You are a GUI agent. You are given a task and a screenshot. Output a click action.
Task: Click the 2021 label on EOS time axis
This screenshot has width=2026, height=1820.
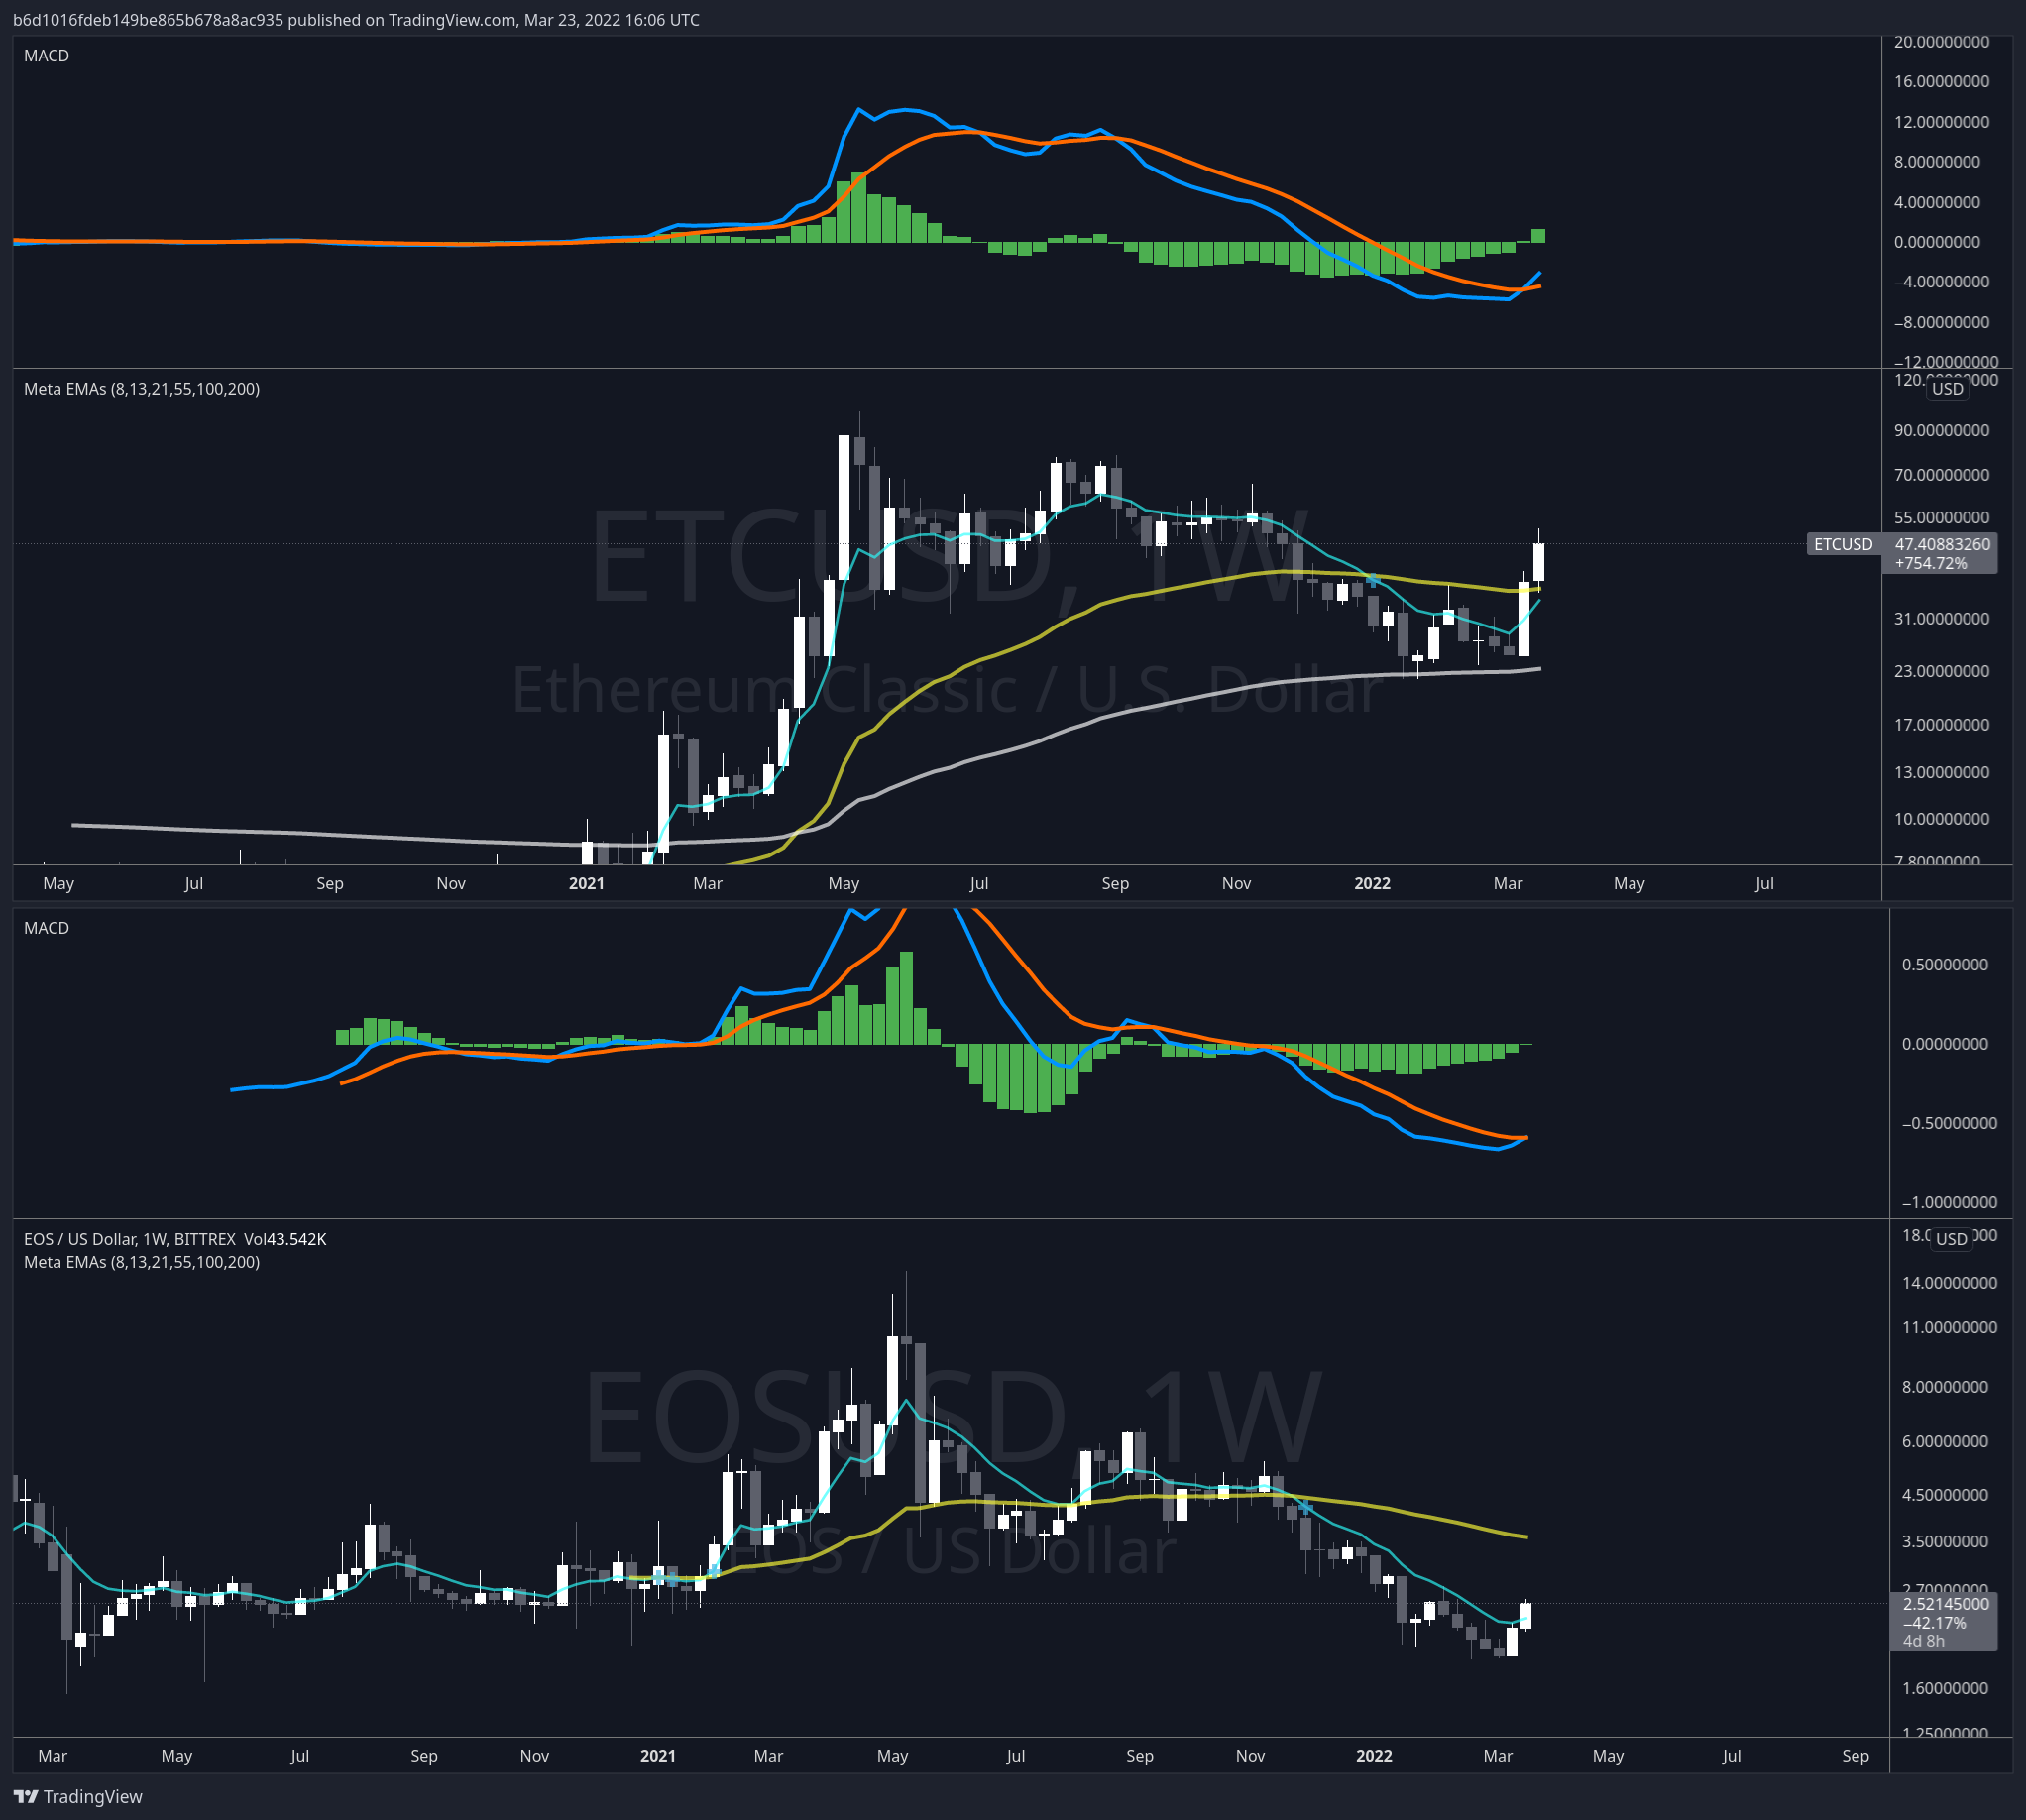pos(658,1756)
